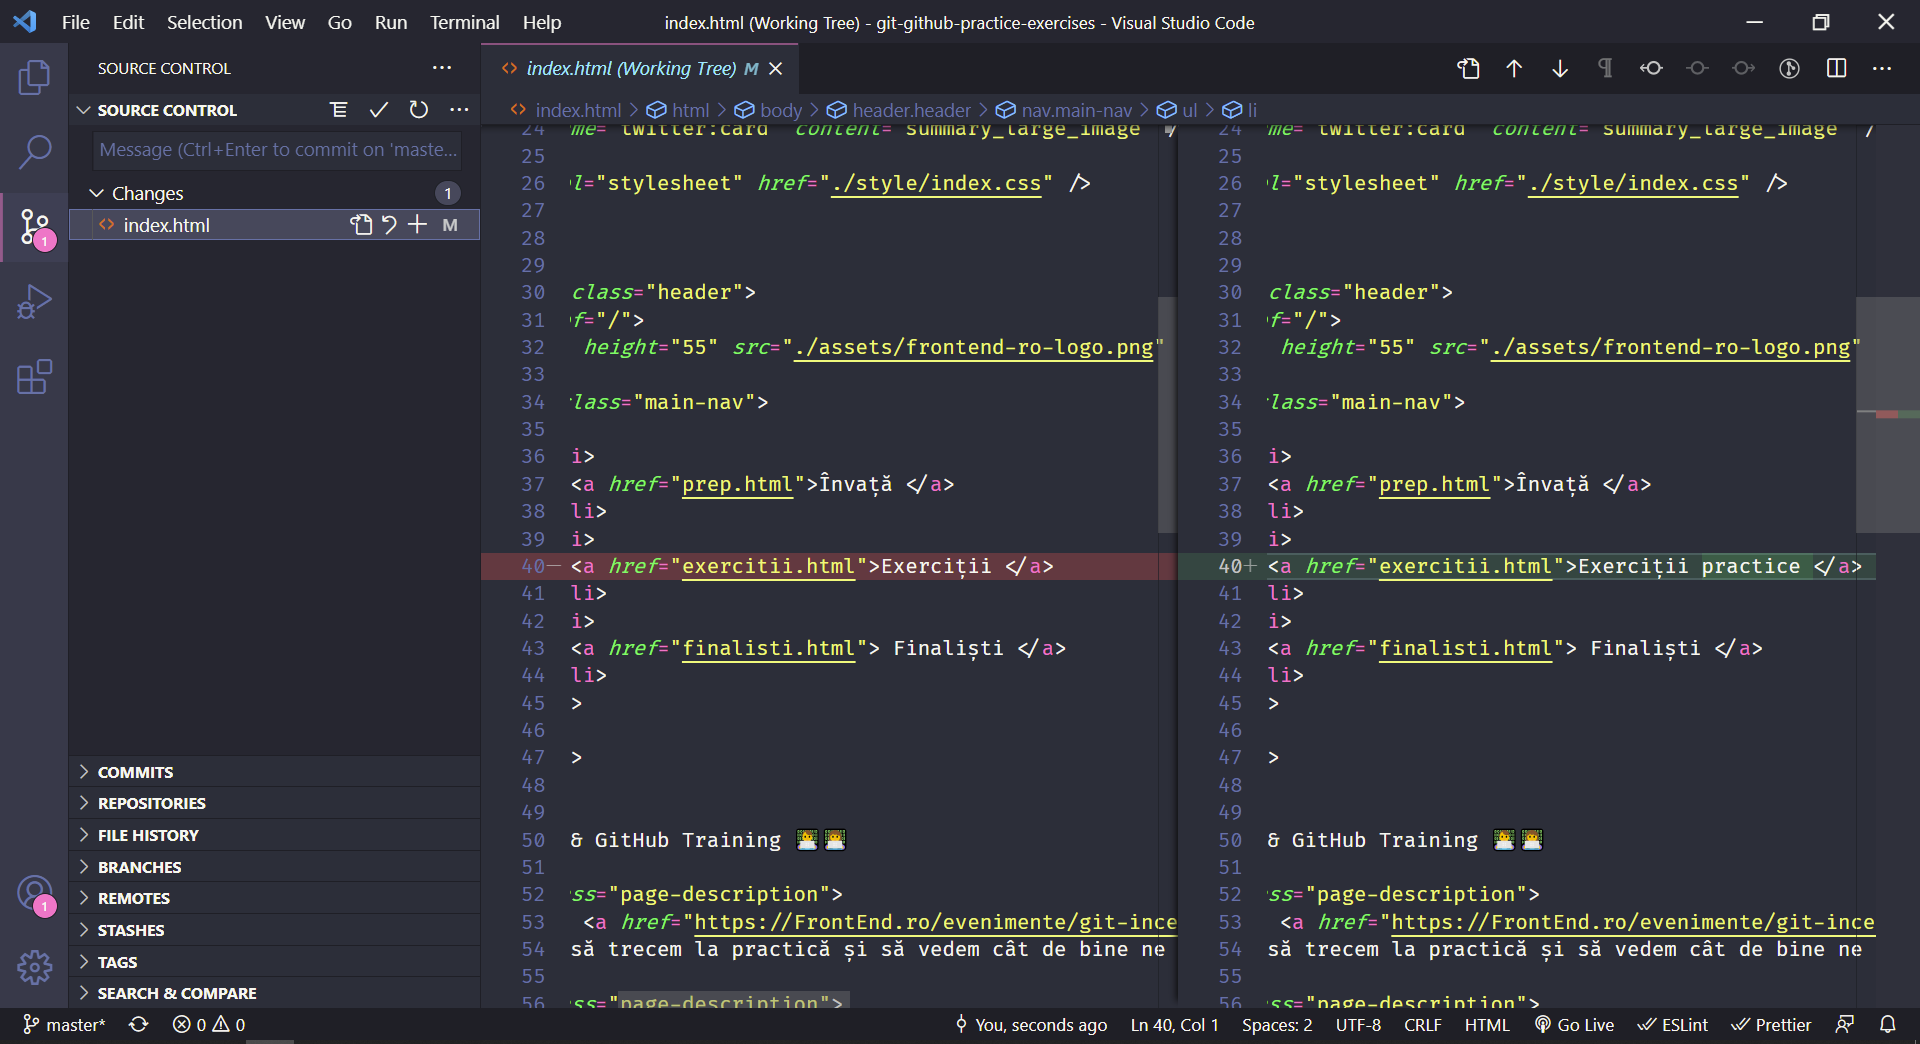1920x1044 pixels.
Task: Click master branch in status bar
Action: [65, 1025]
